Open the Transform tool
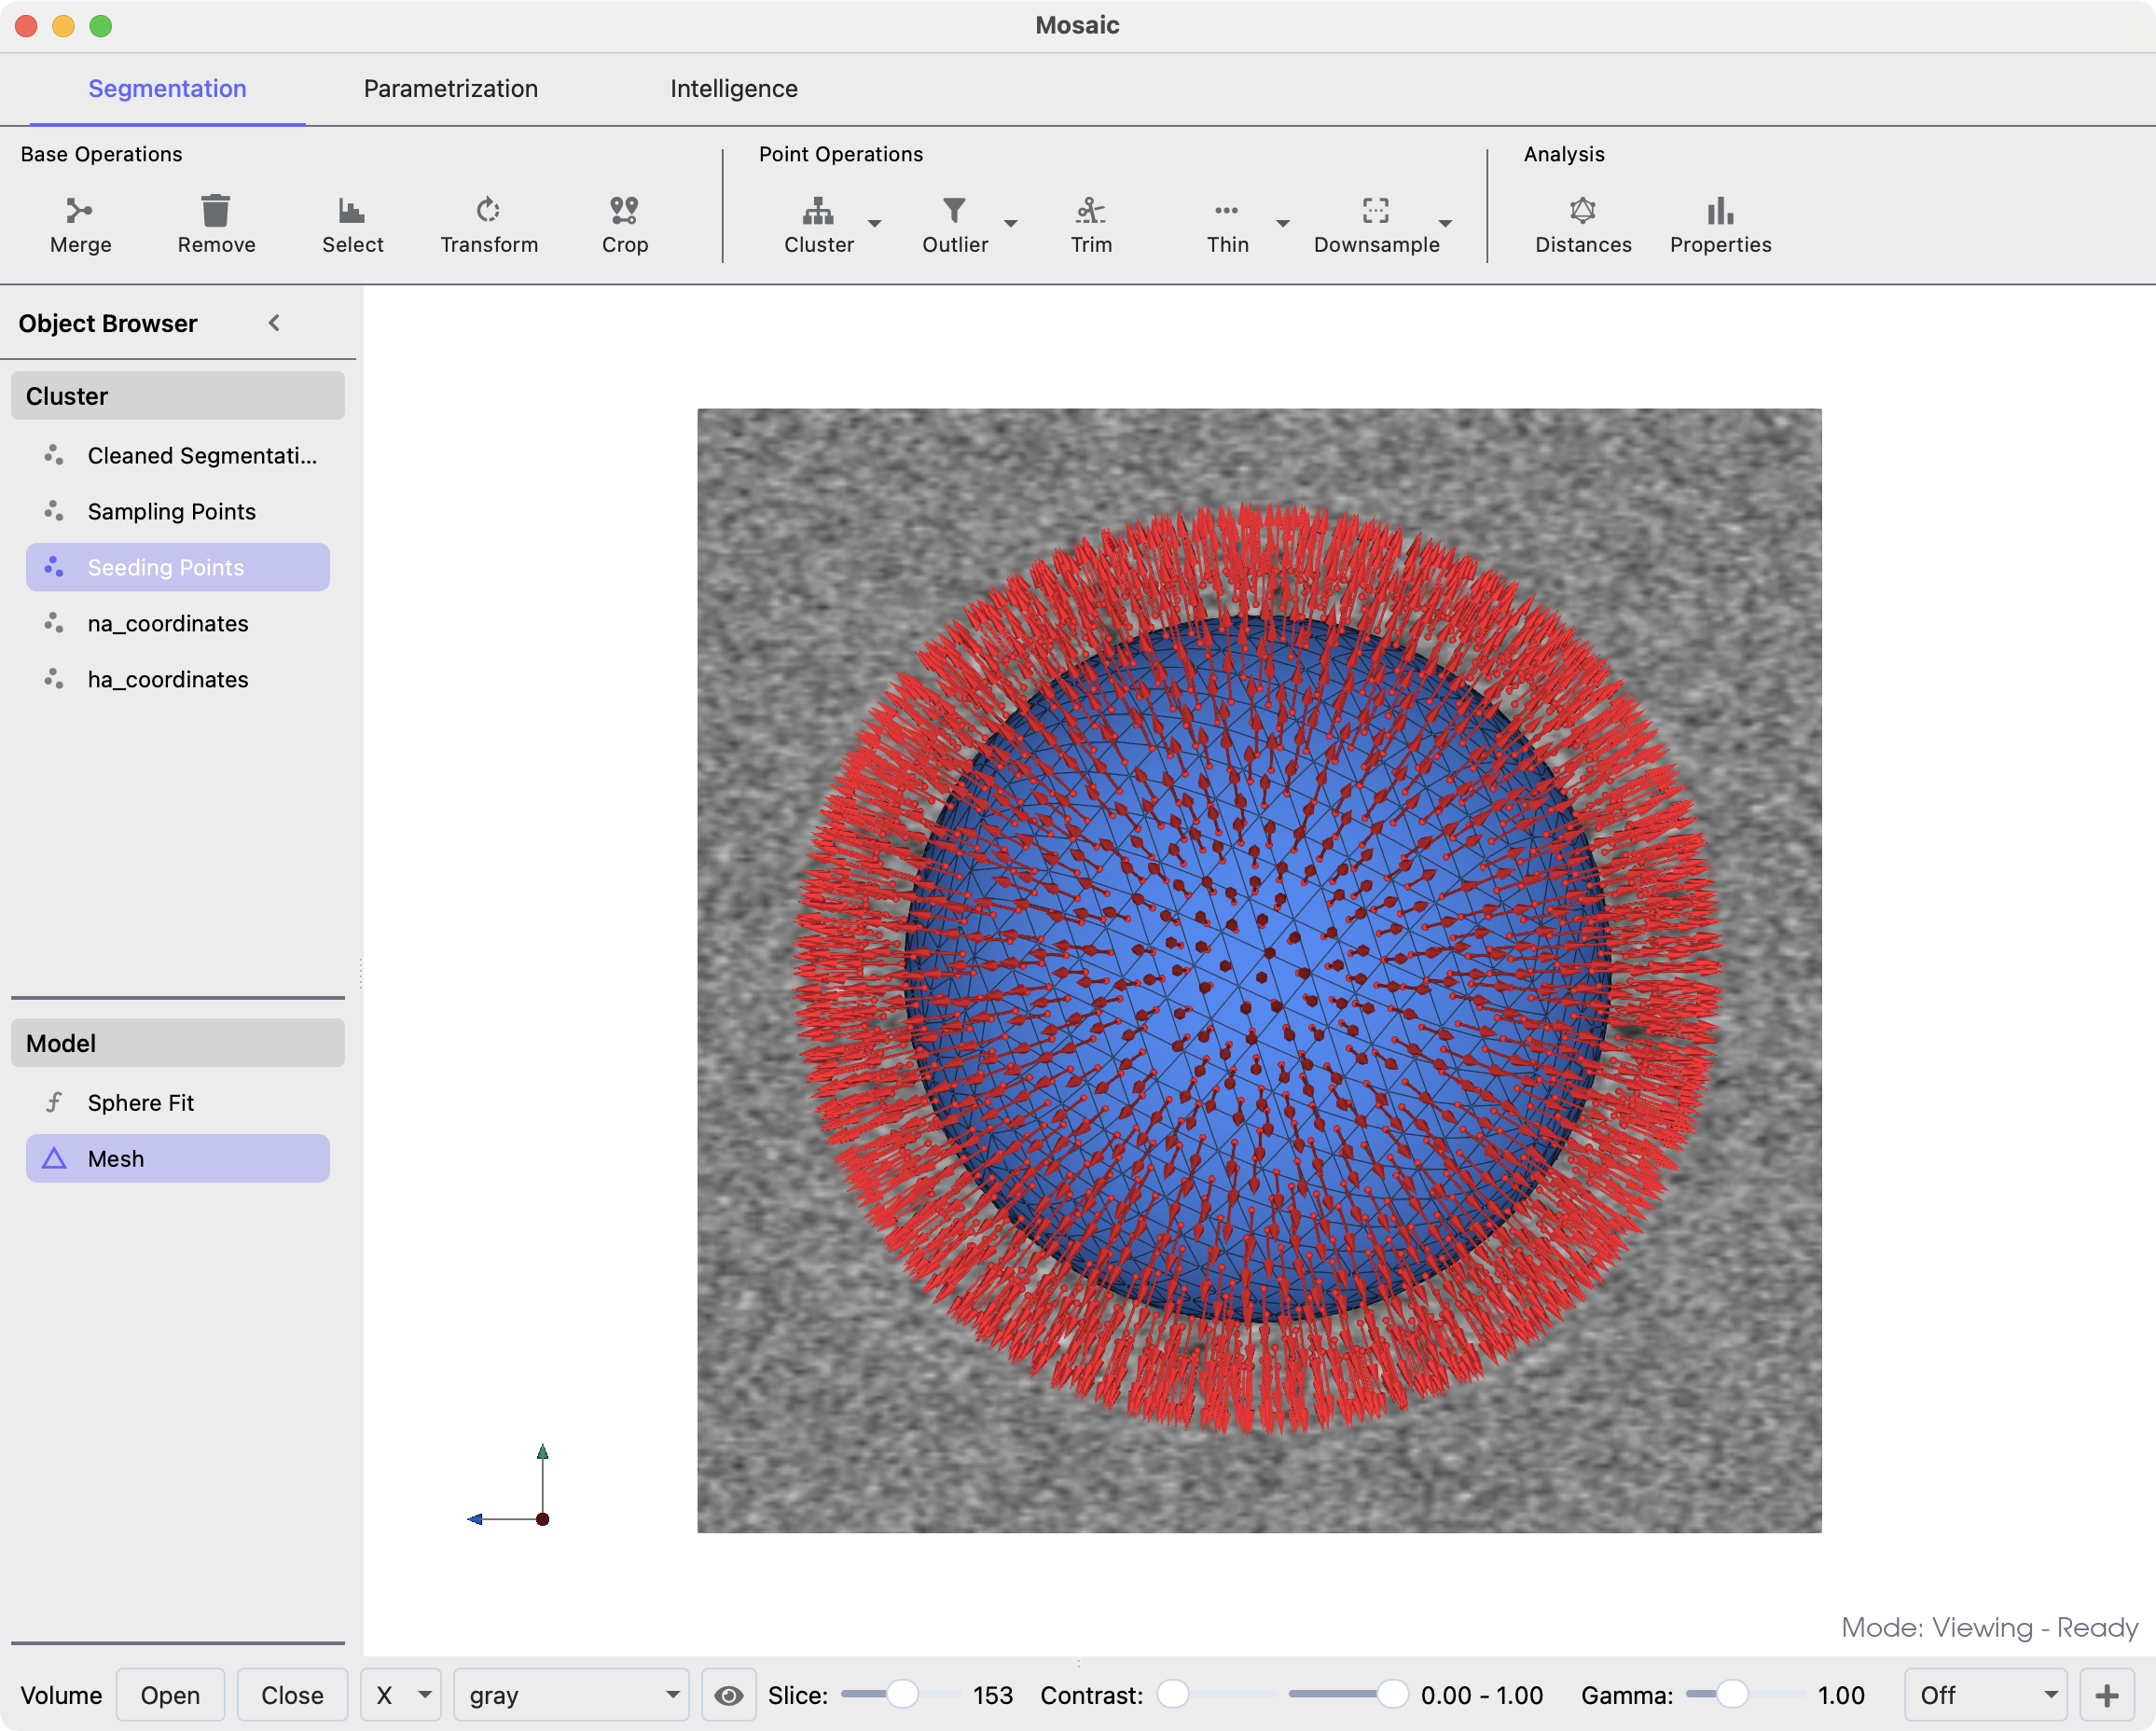Image resolution: width=2156 pixels, height=1731 pixels. coord(488,225)
